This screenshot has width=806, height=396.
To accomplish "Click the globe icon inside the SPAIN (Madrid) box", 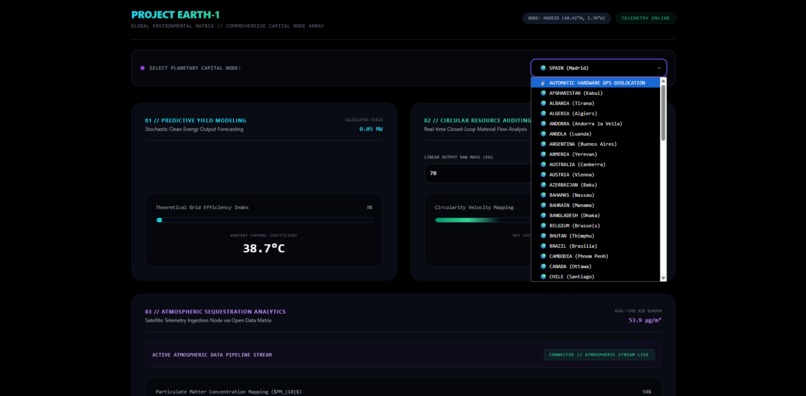I will click(x=543, y=68).
